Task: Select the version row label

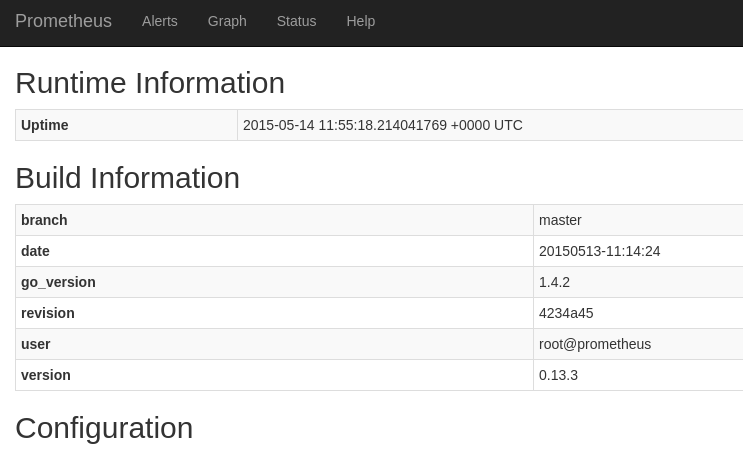Action: pos(46,375)
